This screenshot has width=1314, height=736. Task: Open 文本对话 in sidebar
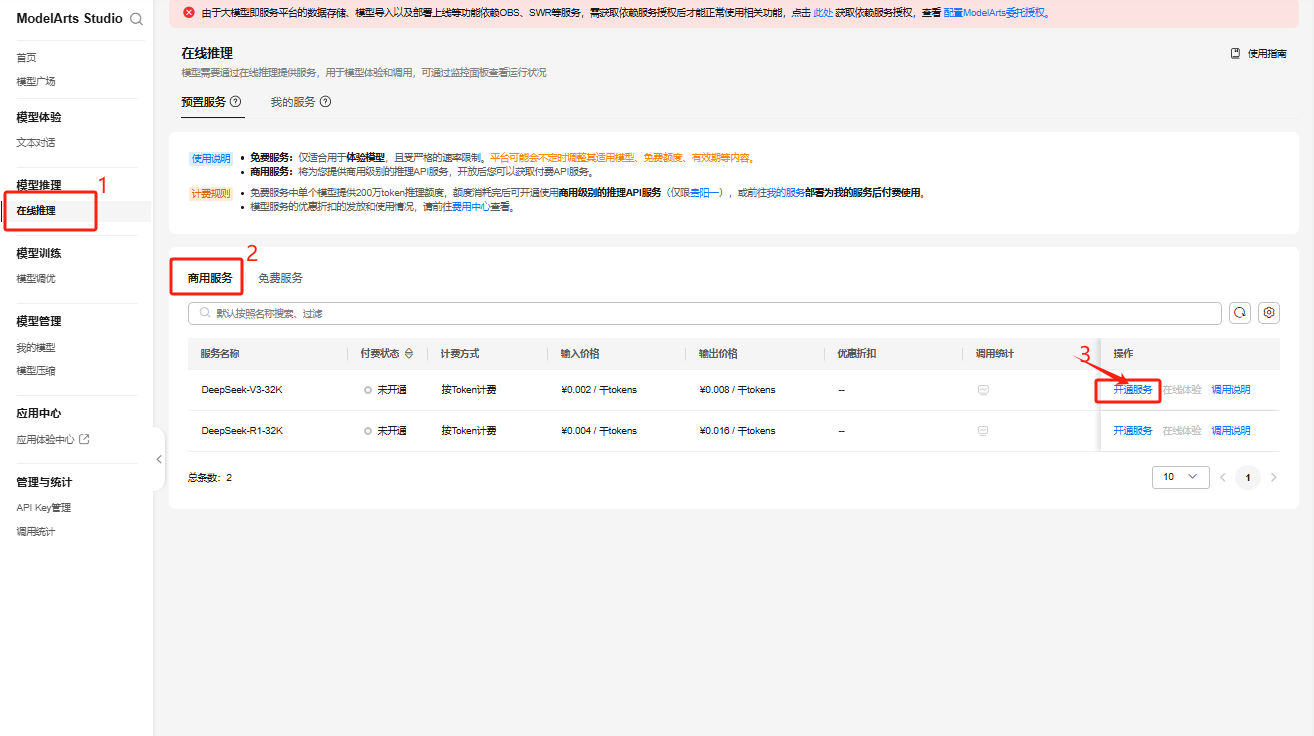coord(36,143)
